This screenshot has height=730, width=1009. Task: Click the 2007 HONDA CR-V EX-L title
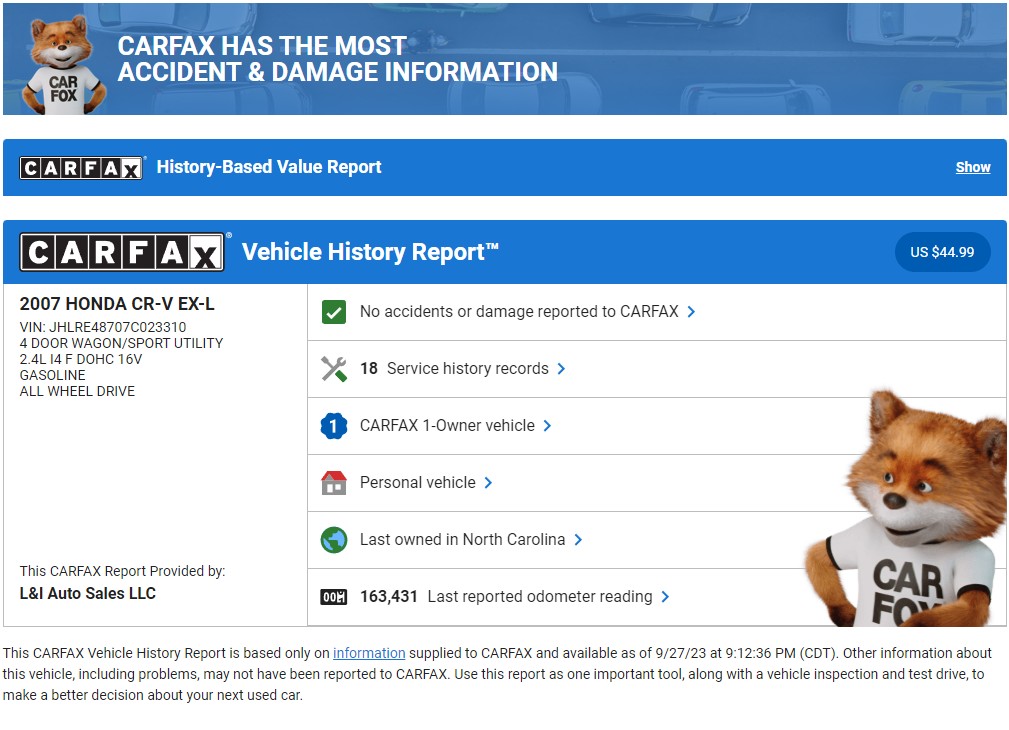coord(117,304)
